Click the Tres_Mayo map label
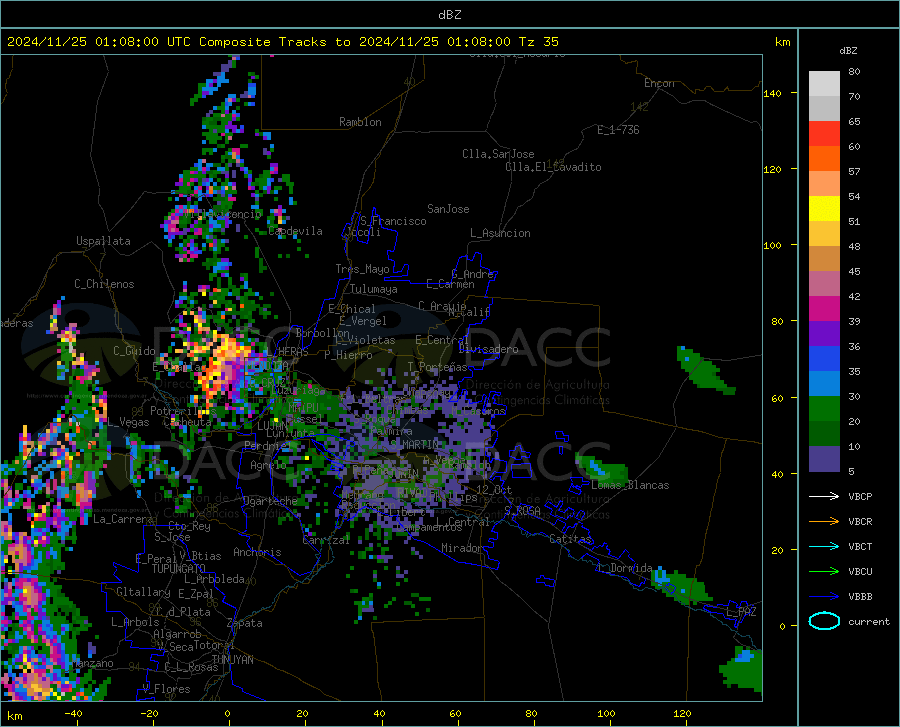The height and width of the screenshot is (727, 900). click(362, 269)
